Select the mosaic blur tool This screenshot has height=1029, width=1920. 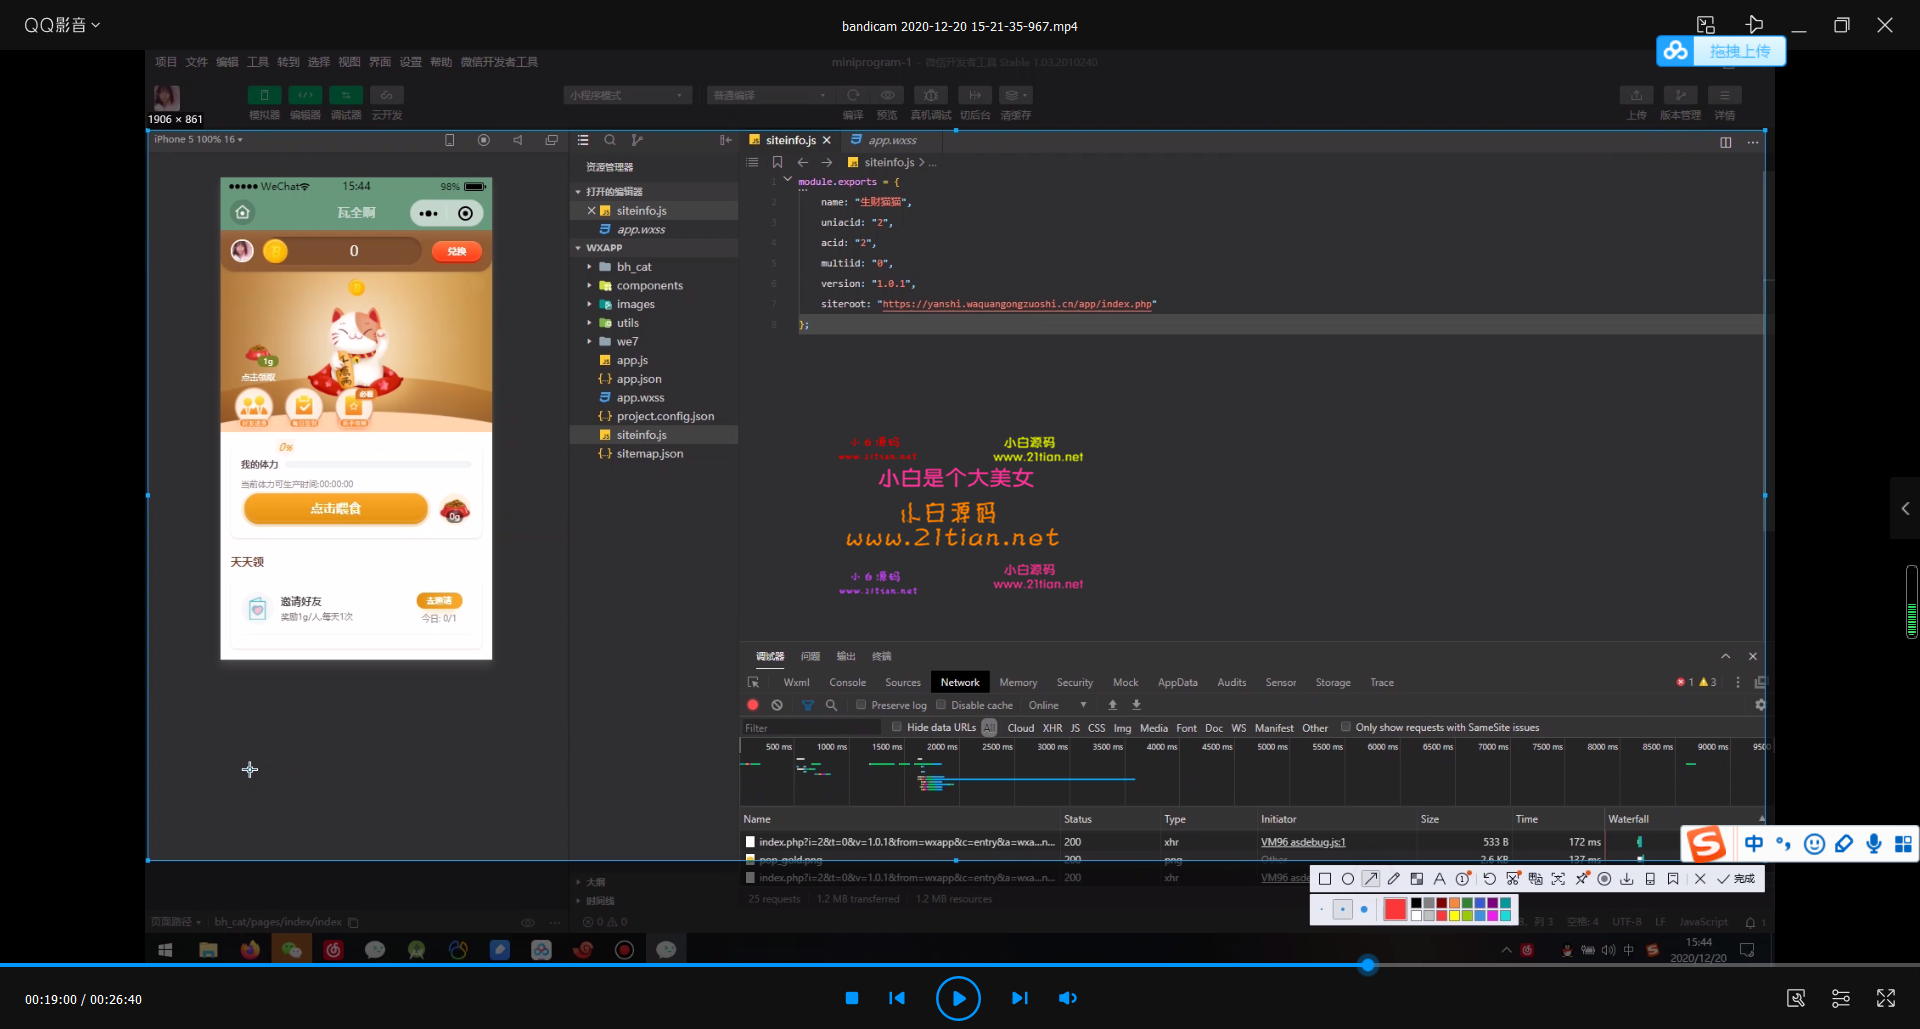1416,879
